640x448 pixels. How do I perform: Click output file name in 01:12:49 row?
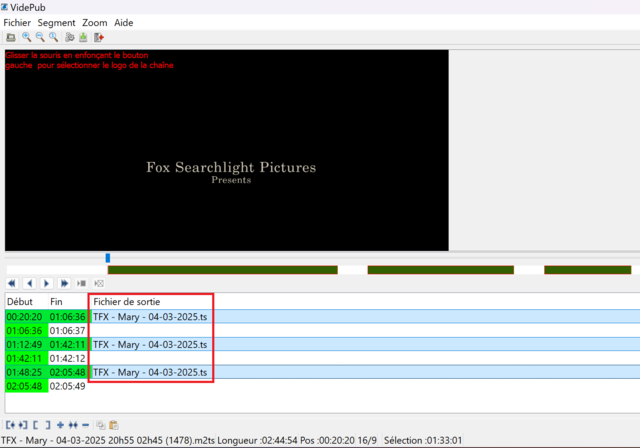click(x=150, y=345)
